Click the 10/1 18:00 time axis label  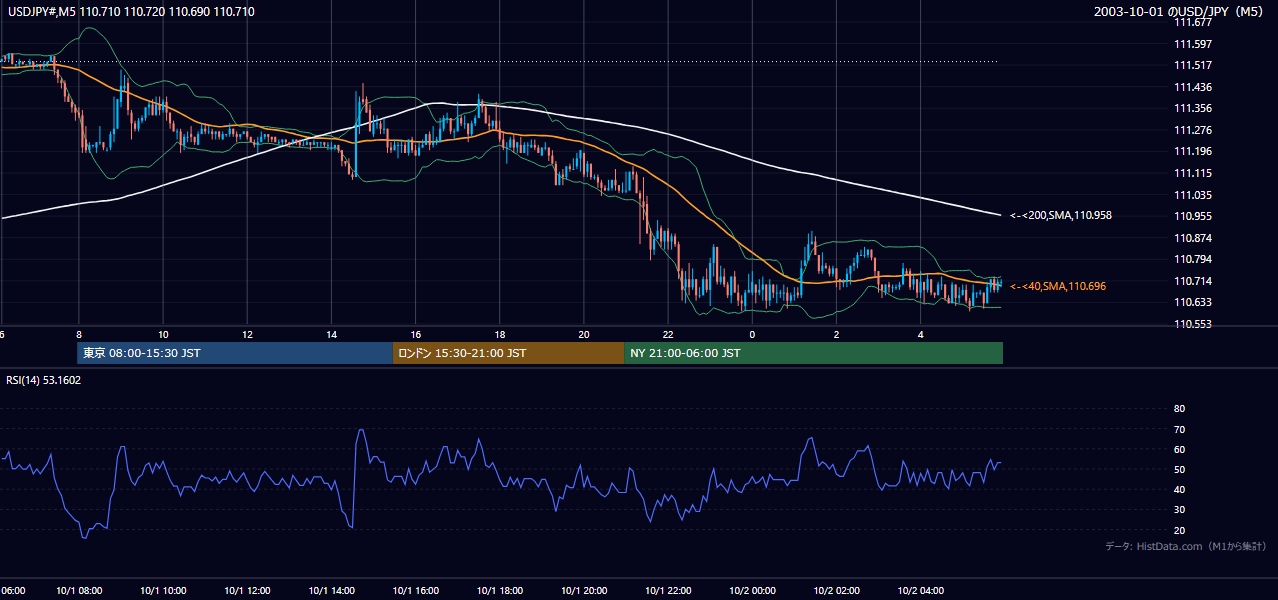click(x=499, y=590)
